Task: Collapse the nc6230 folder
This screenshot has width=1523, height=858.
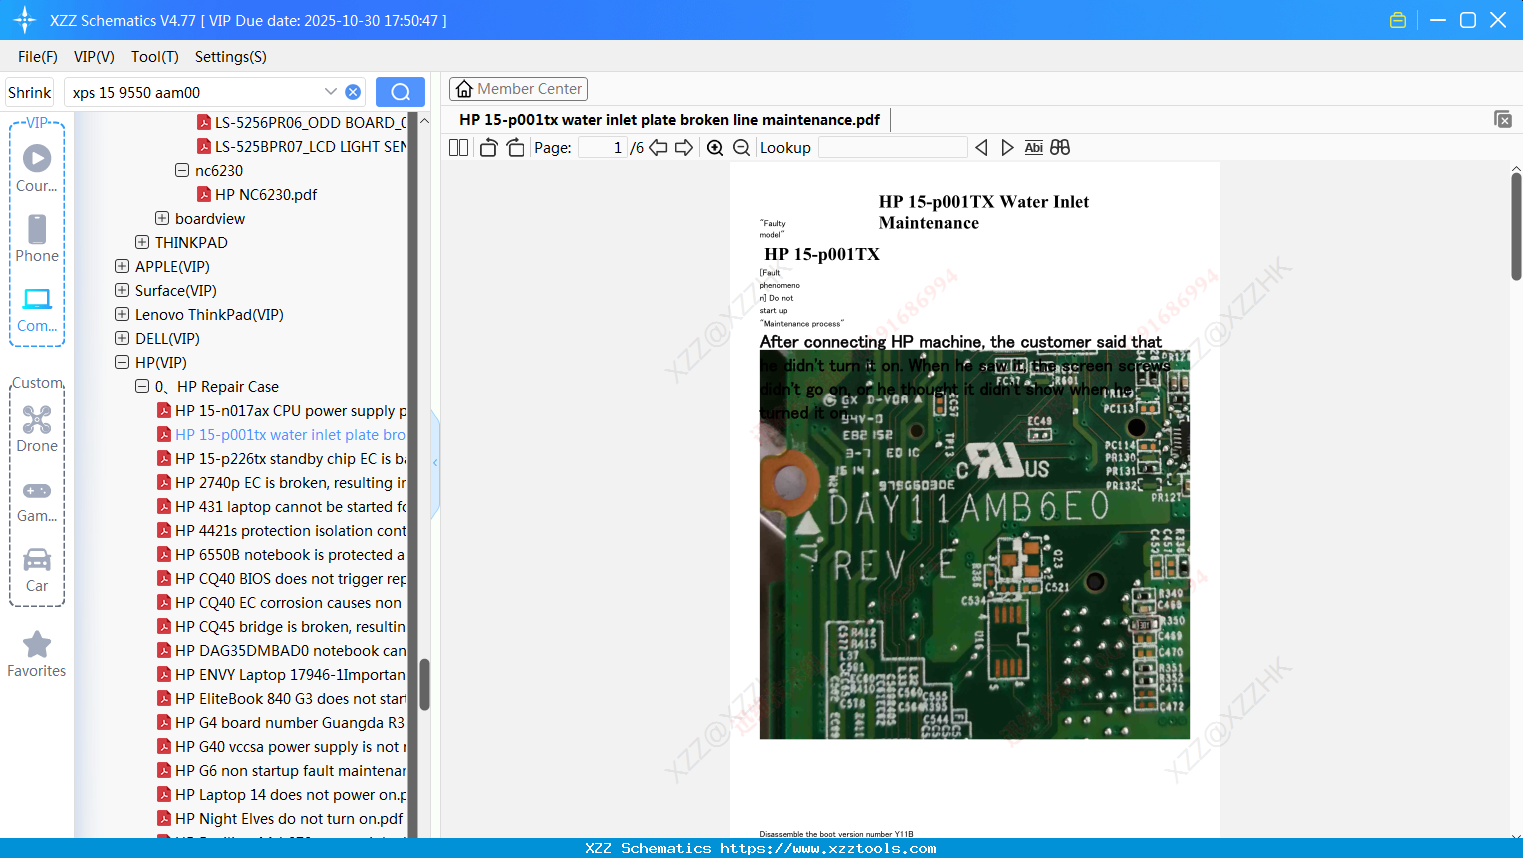Action: [x=182, y=170]
